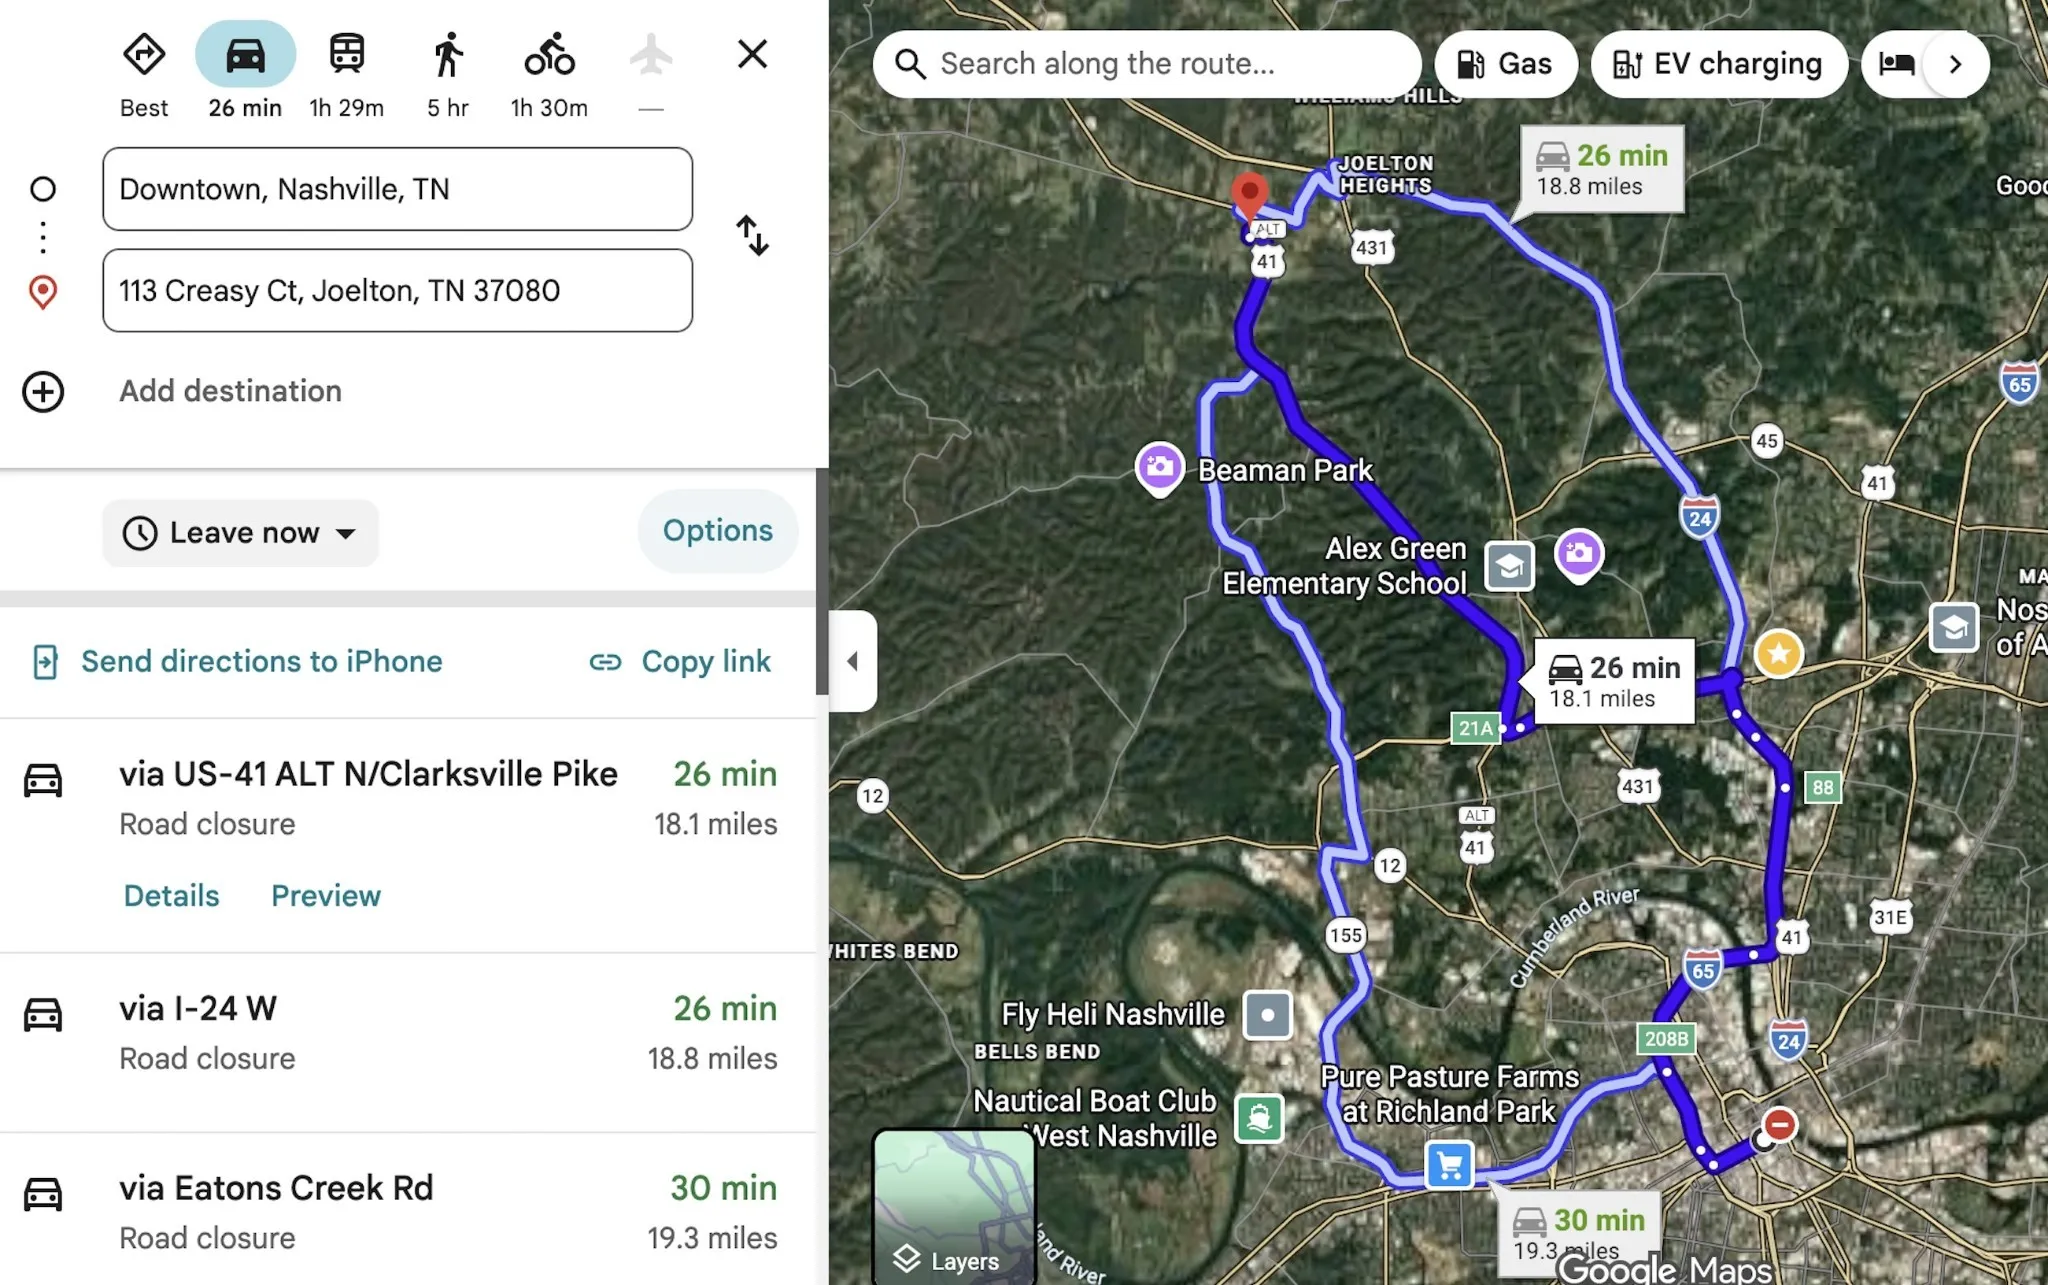
Task: Open the Layers map thumbnail
Action: point(954,1206)
